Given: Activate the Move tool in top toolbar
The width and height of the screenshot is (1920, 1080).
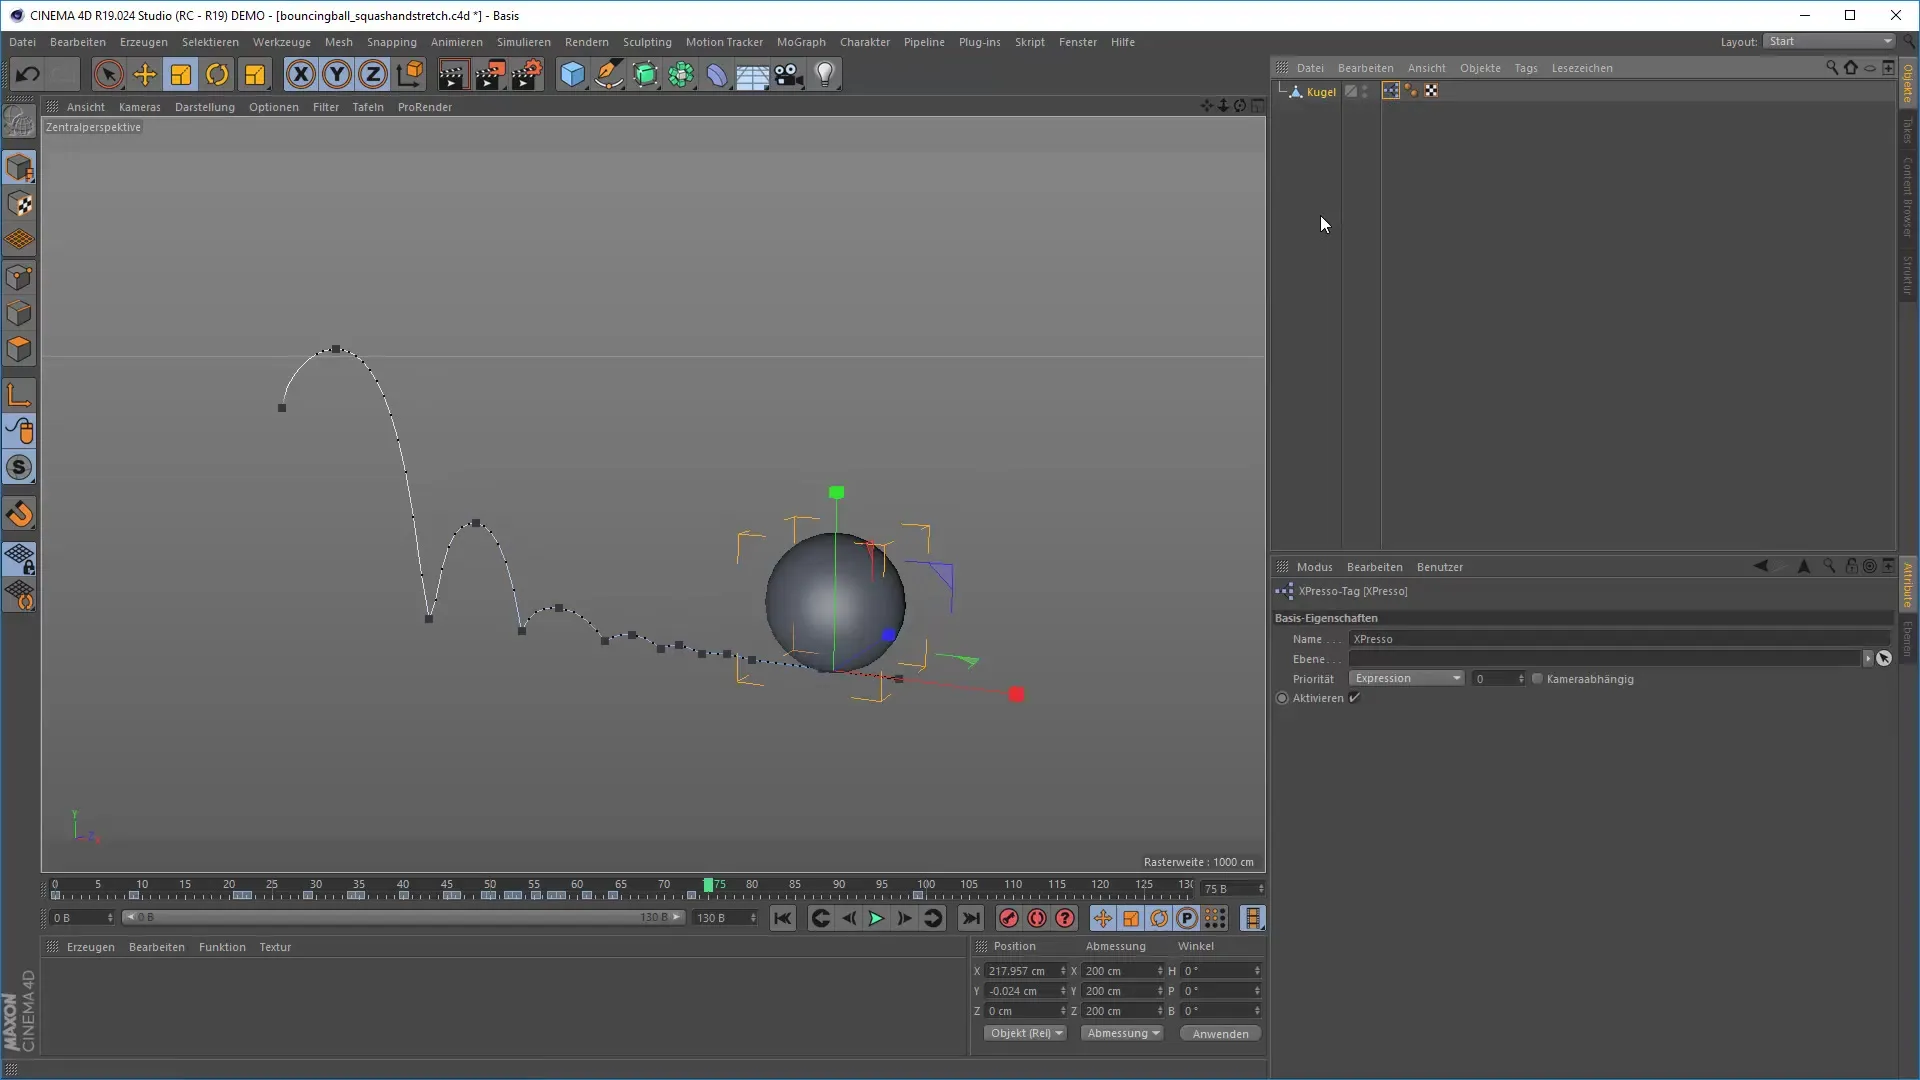Looking at the screenshot, I should tap(145, 74).
